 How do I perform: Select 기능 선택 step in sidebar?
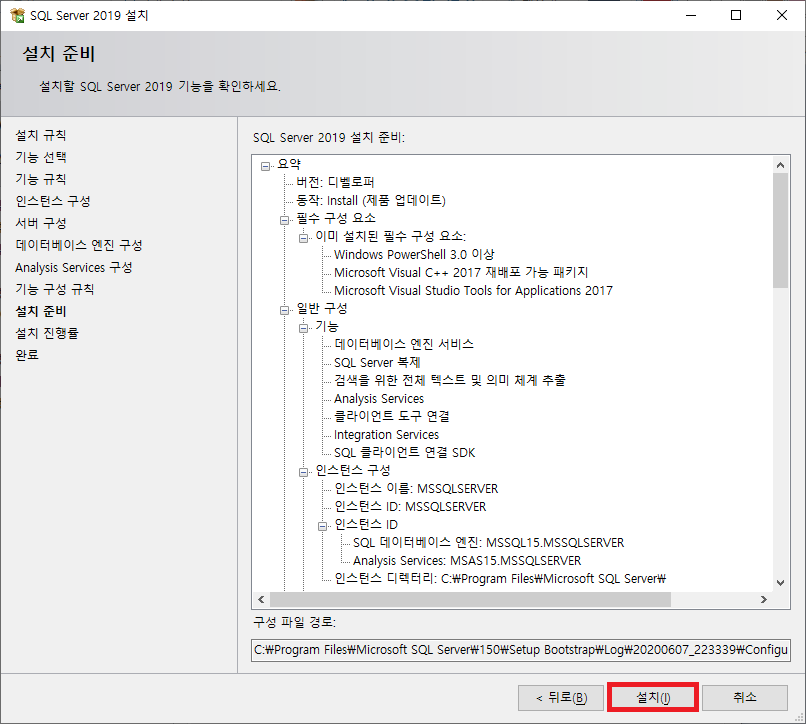[x=41, y=157]
